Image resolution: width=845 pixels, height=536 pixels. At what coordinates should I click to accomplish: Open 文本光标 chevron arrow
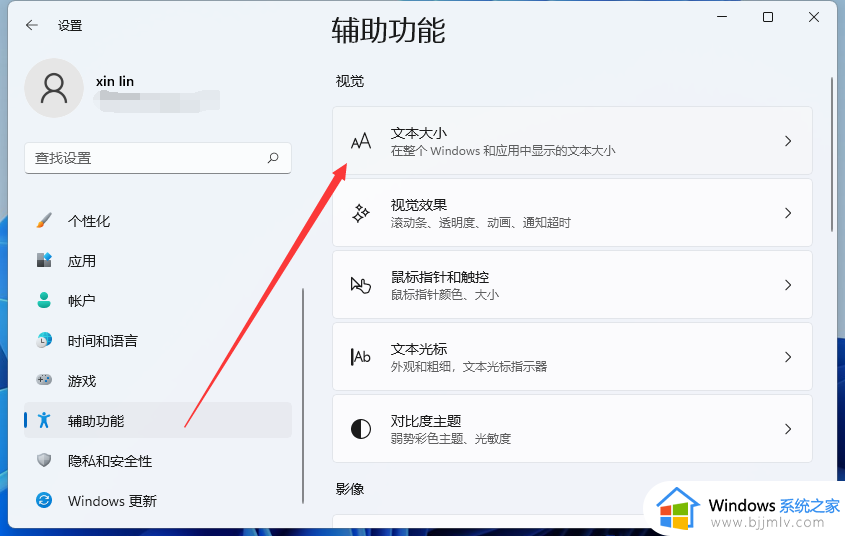pos(788,357)
